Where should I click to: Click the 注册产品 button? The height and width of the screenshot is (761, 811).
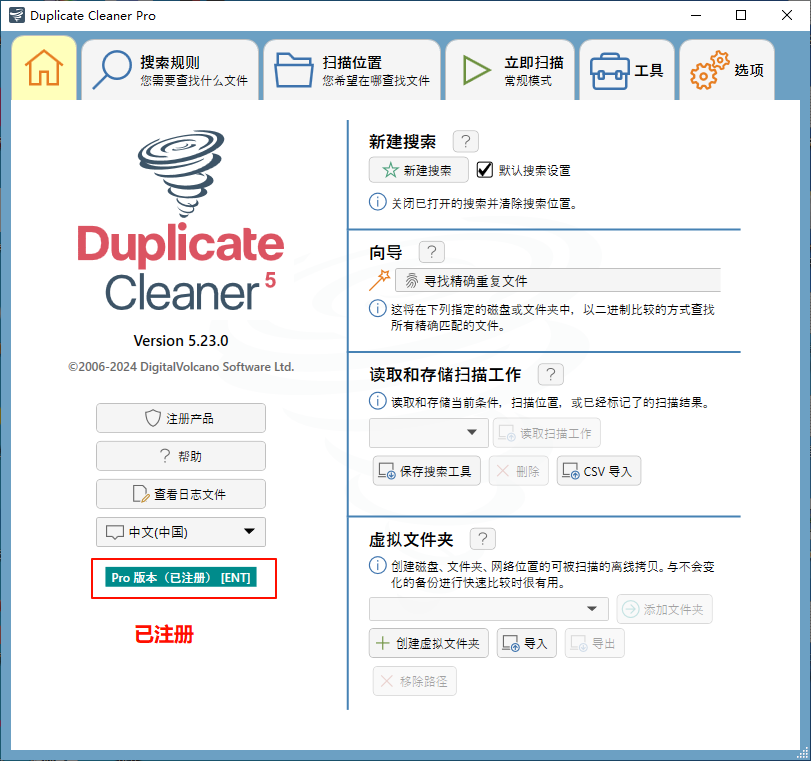(x=181, y=418)
